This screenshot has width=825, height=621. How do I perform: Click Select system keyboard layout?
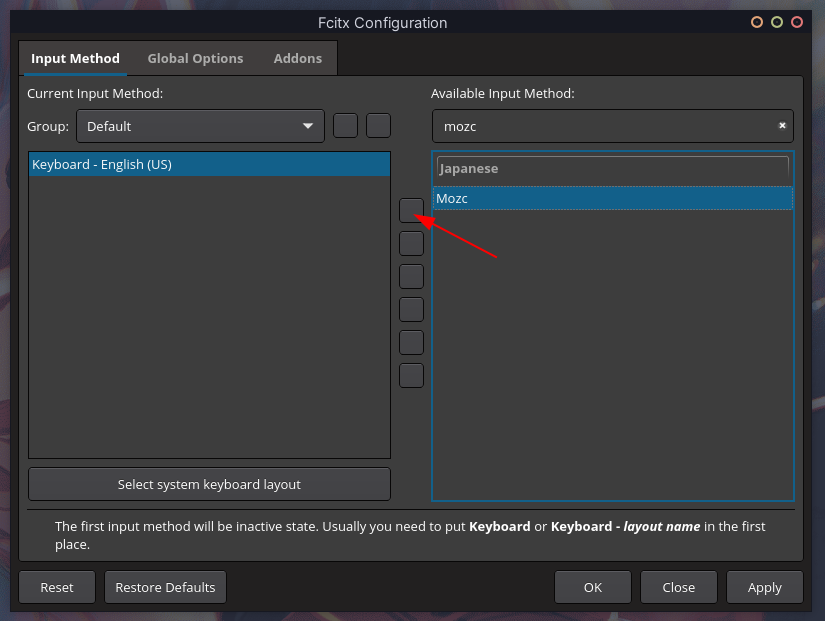coord(209,484)
